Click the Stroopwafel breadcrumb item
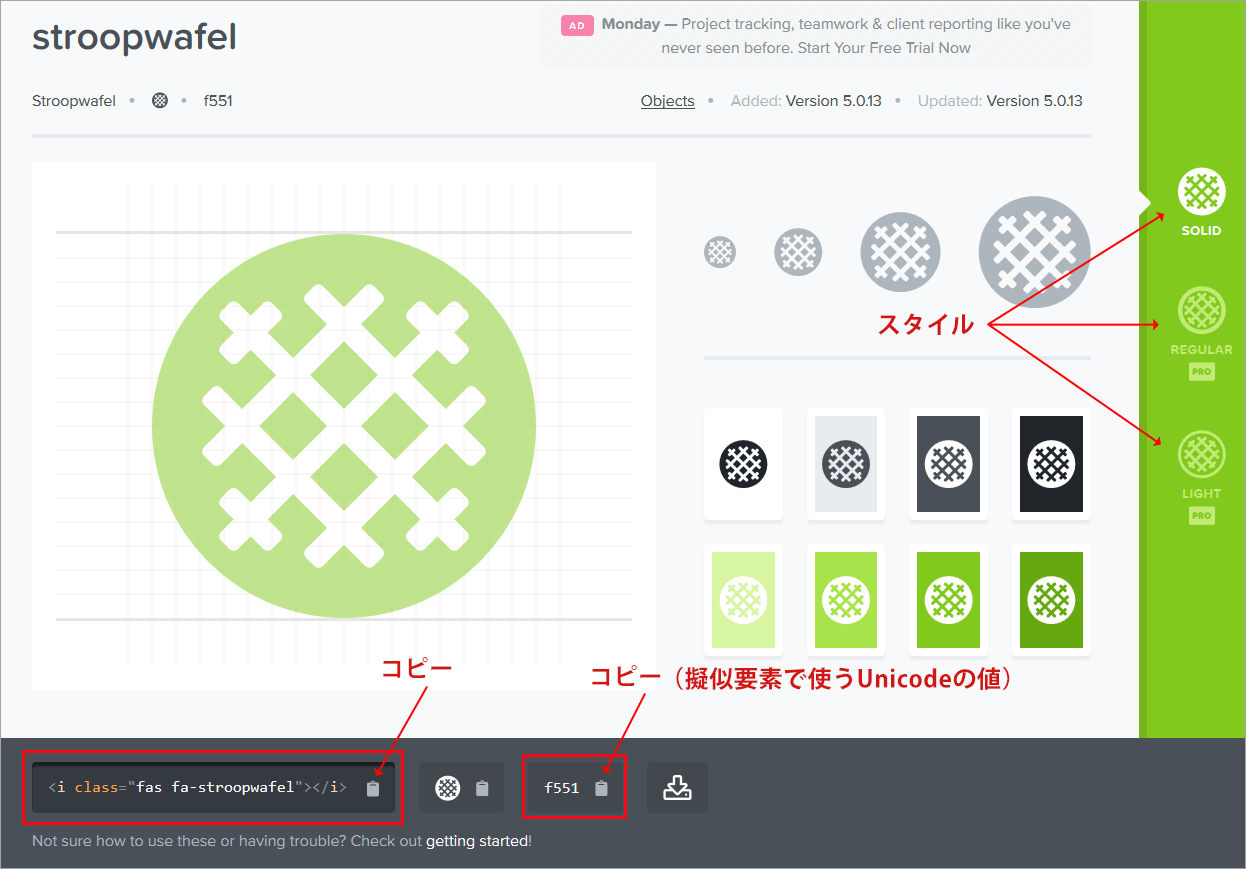1246x869 pixels. (73, 100)
